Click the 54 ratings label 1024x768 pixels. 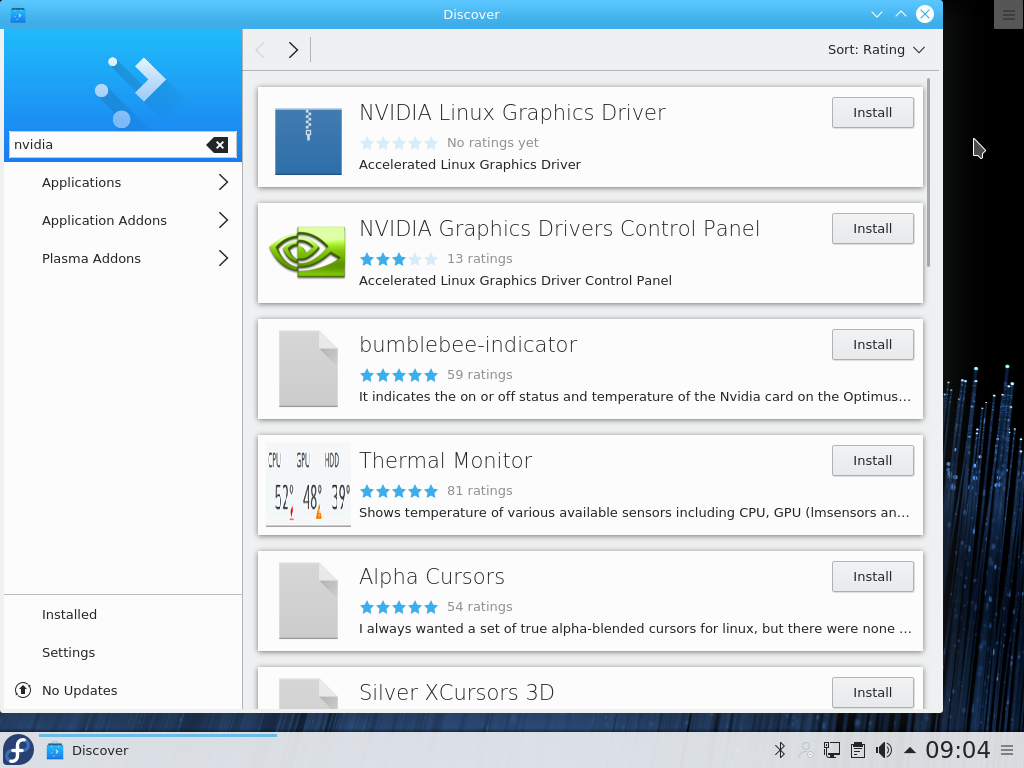coord(479,607)
